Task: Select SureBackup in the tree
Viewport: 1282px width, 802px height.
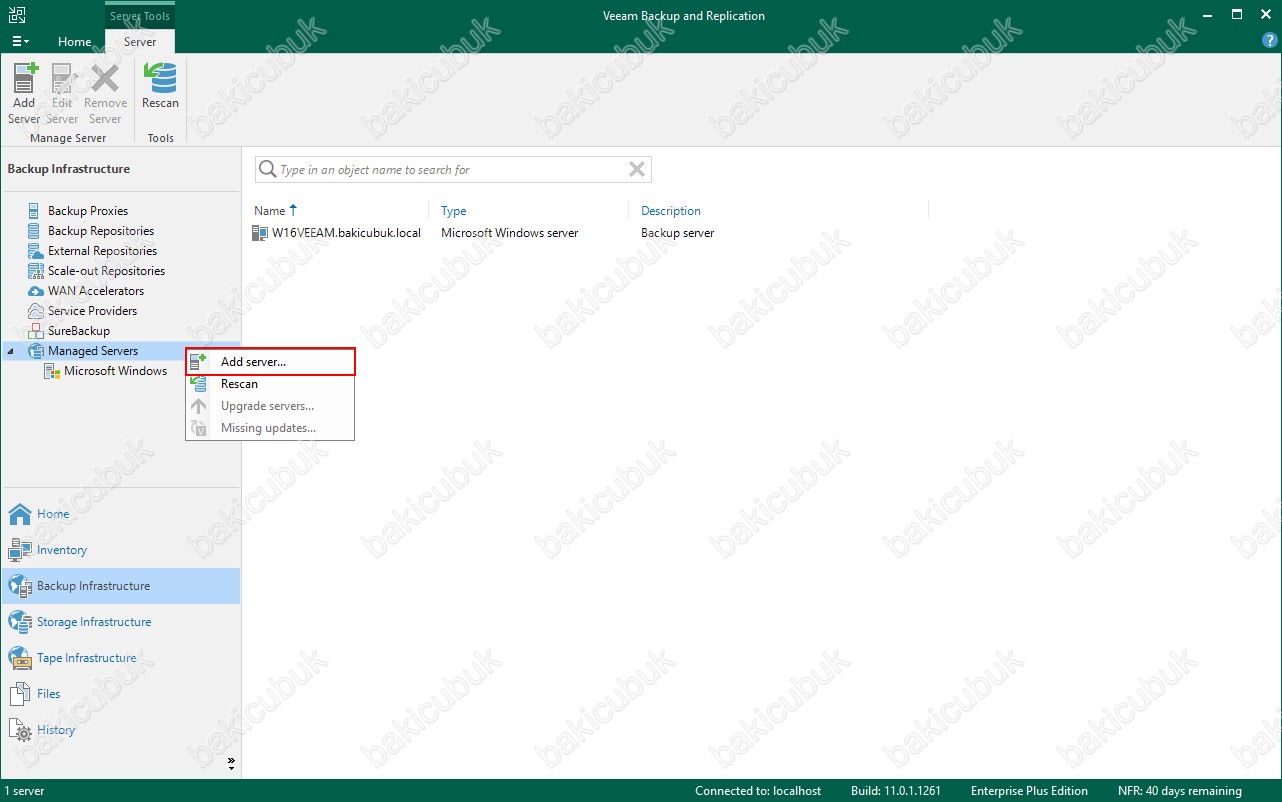Action: click(x=79, y=331)
